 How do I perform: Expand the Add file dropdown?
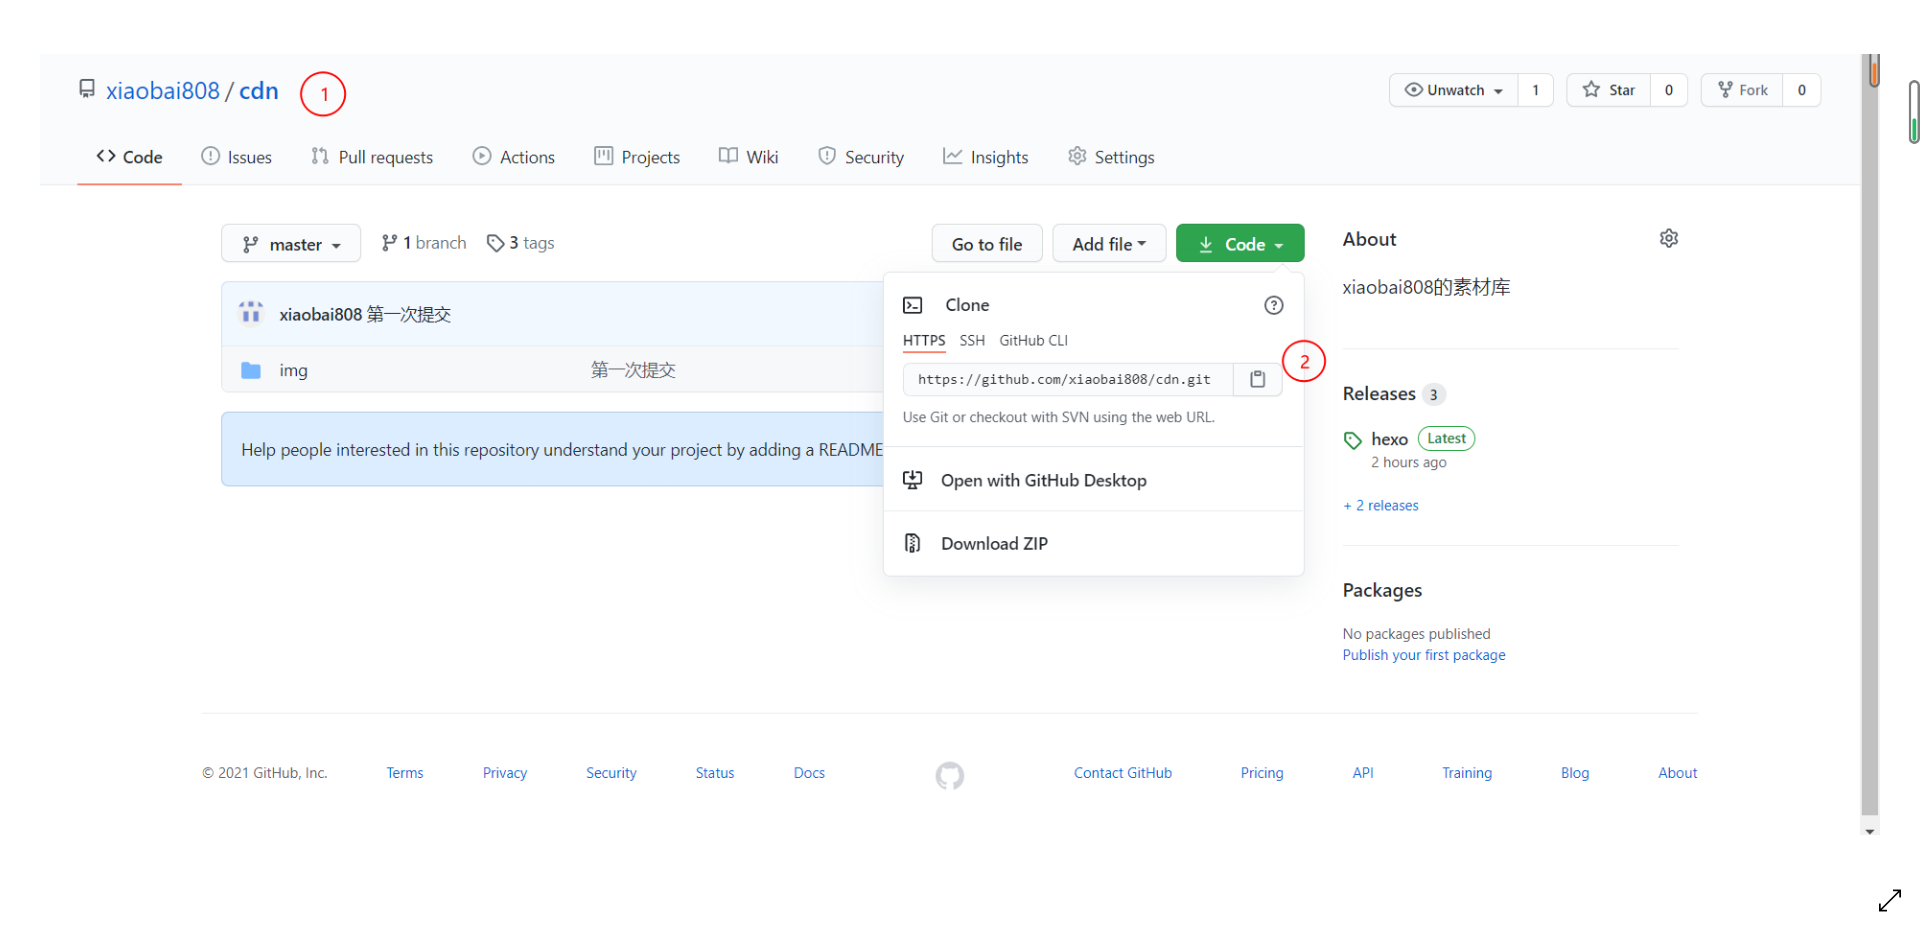click(1109, 243)
